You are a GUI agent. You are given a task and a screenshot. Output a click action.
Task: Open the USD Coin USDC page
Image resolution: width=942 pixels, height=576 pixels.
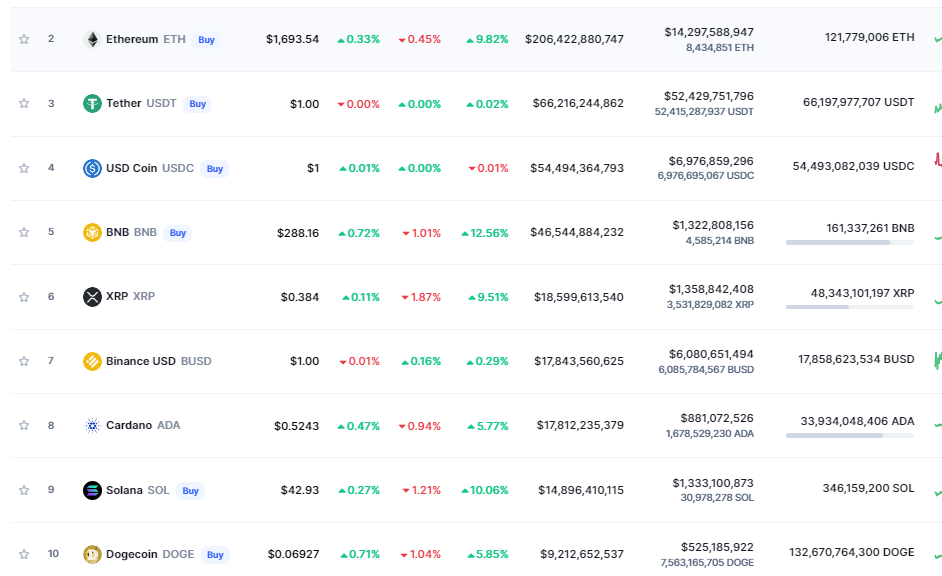[x=150, y=168]
